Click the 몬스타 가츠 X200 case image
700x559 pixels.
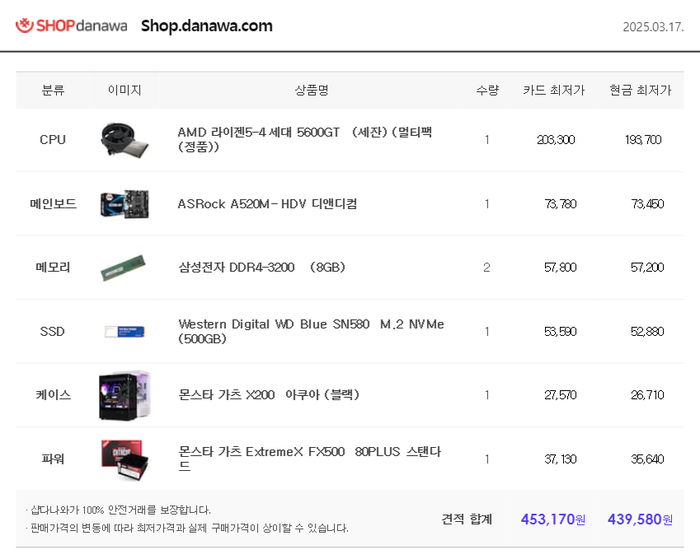click(x=124, y=395)
